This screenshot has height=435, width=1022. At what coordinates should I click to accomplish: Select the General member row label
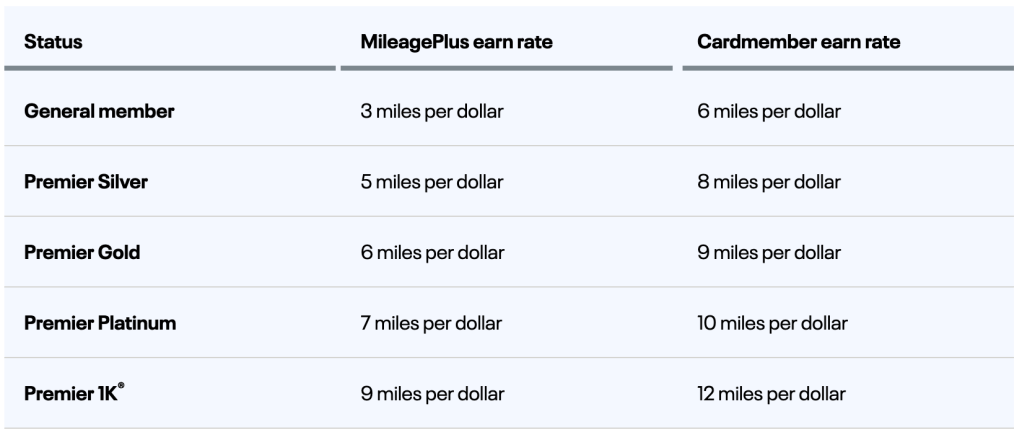(99, 112)
